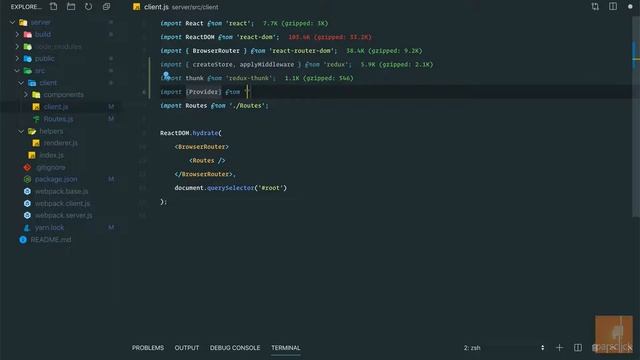Click the unsaved dot indicator at top right
Image resolution: width=640 pixels, height=360 pixels.
click(x=630, y=7)
